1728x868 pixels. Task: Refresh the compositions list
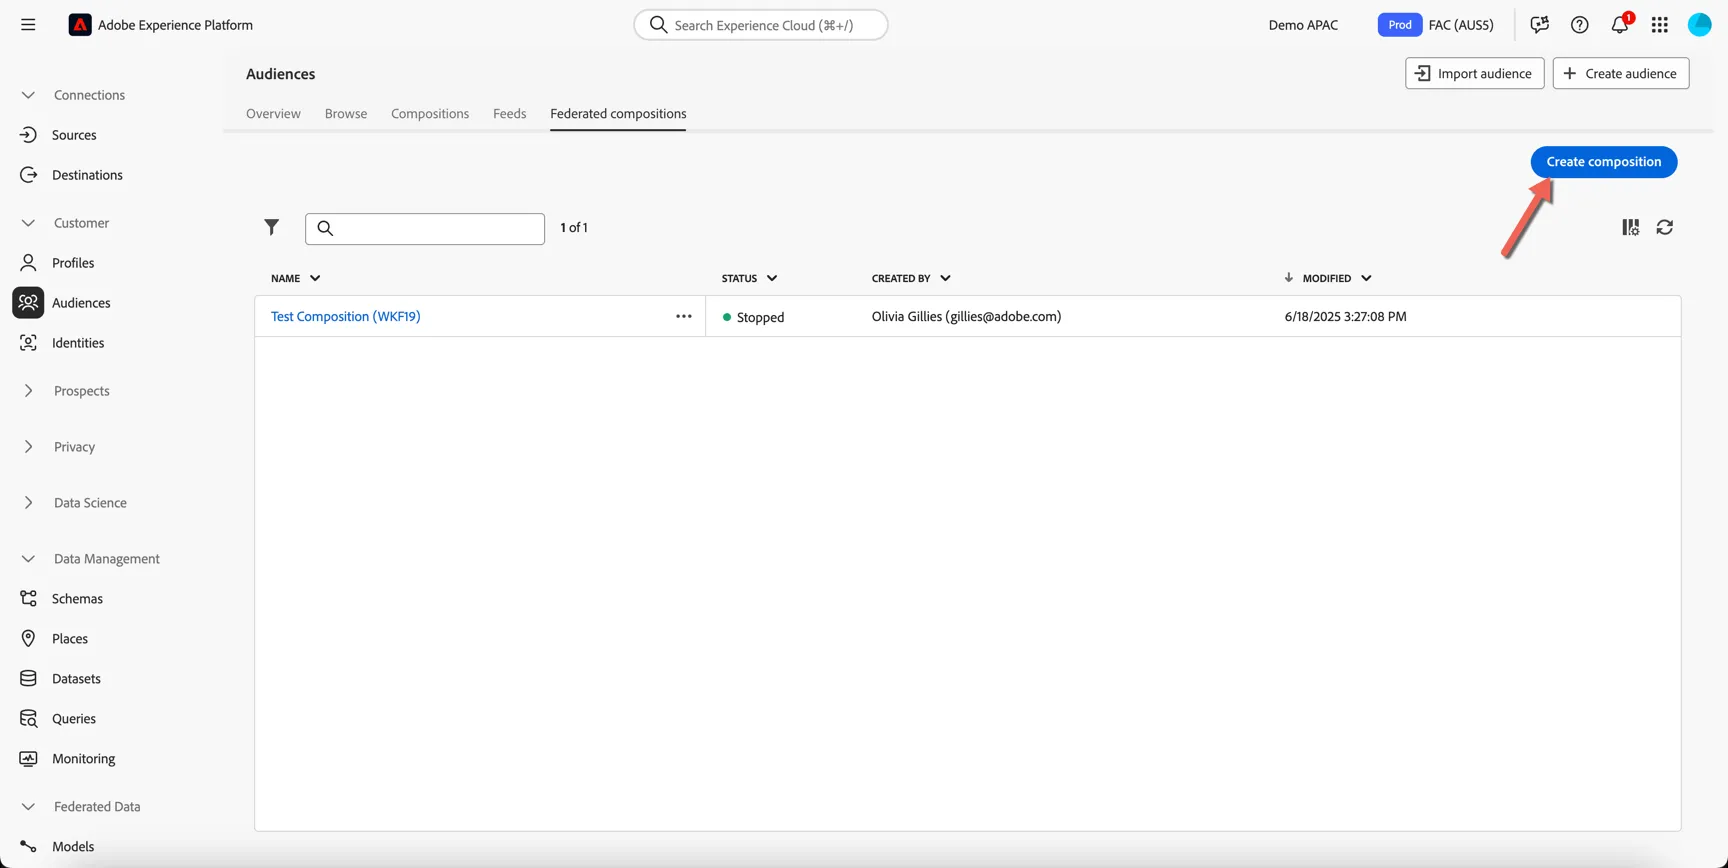(x=1665, y=228)
